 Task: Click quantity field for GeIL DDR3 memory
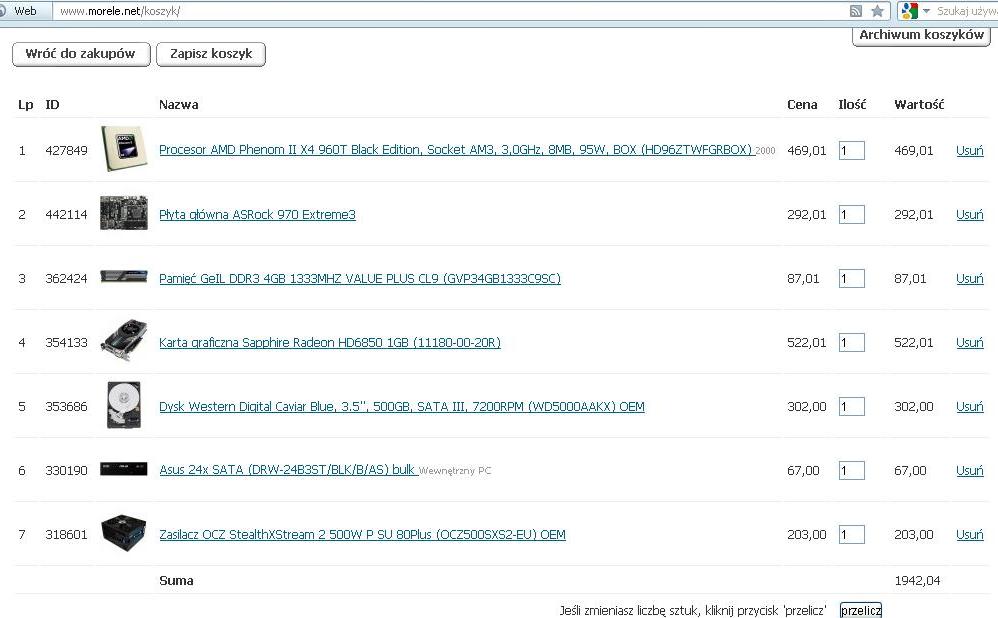click(852, 278)
